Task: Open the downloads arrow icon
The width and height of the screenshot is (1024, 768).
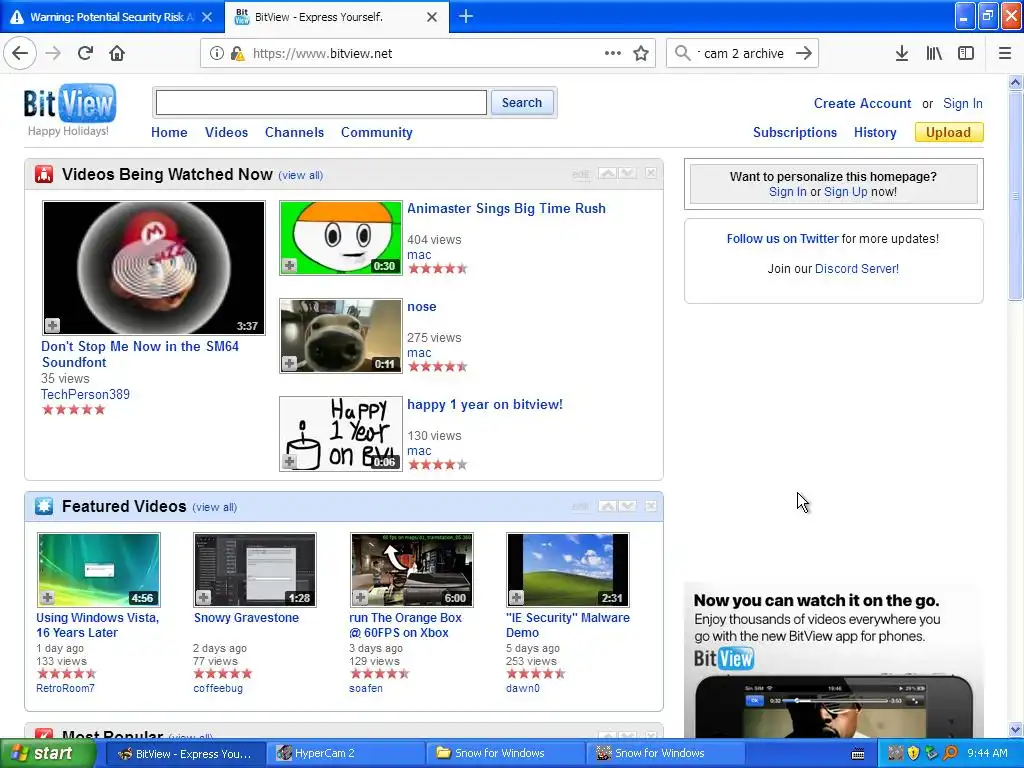Action: pyautogui.click(x=901, y=54)
